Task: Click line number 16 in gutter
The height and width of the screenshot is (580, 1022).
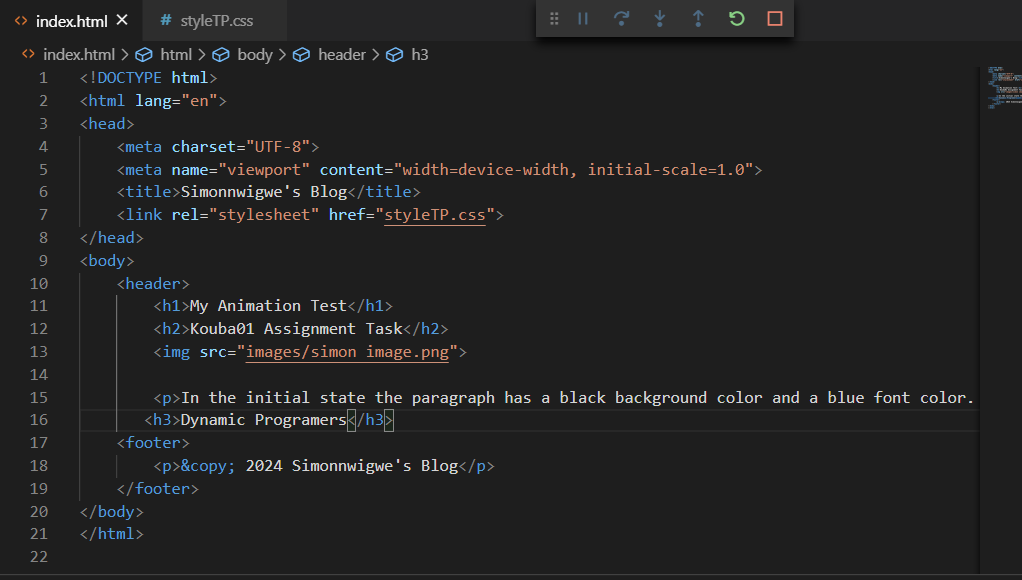Action: click(x=38, y=420)
